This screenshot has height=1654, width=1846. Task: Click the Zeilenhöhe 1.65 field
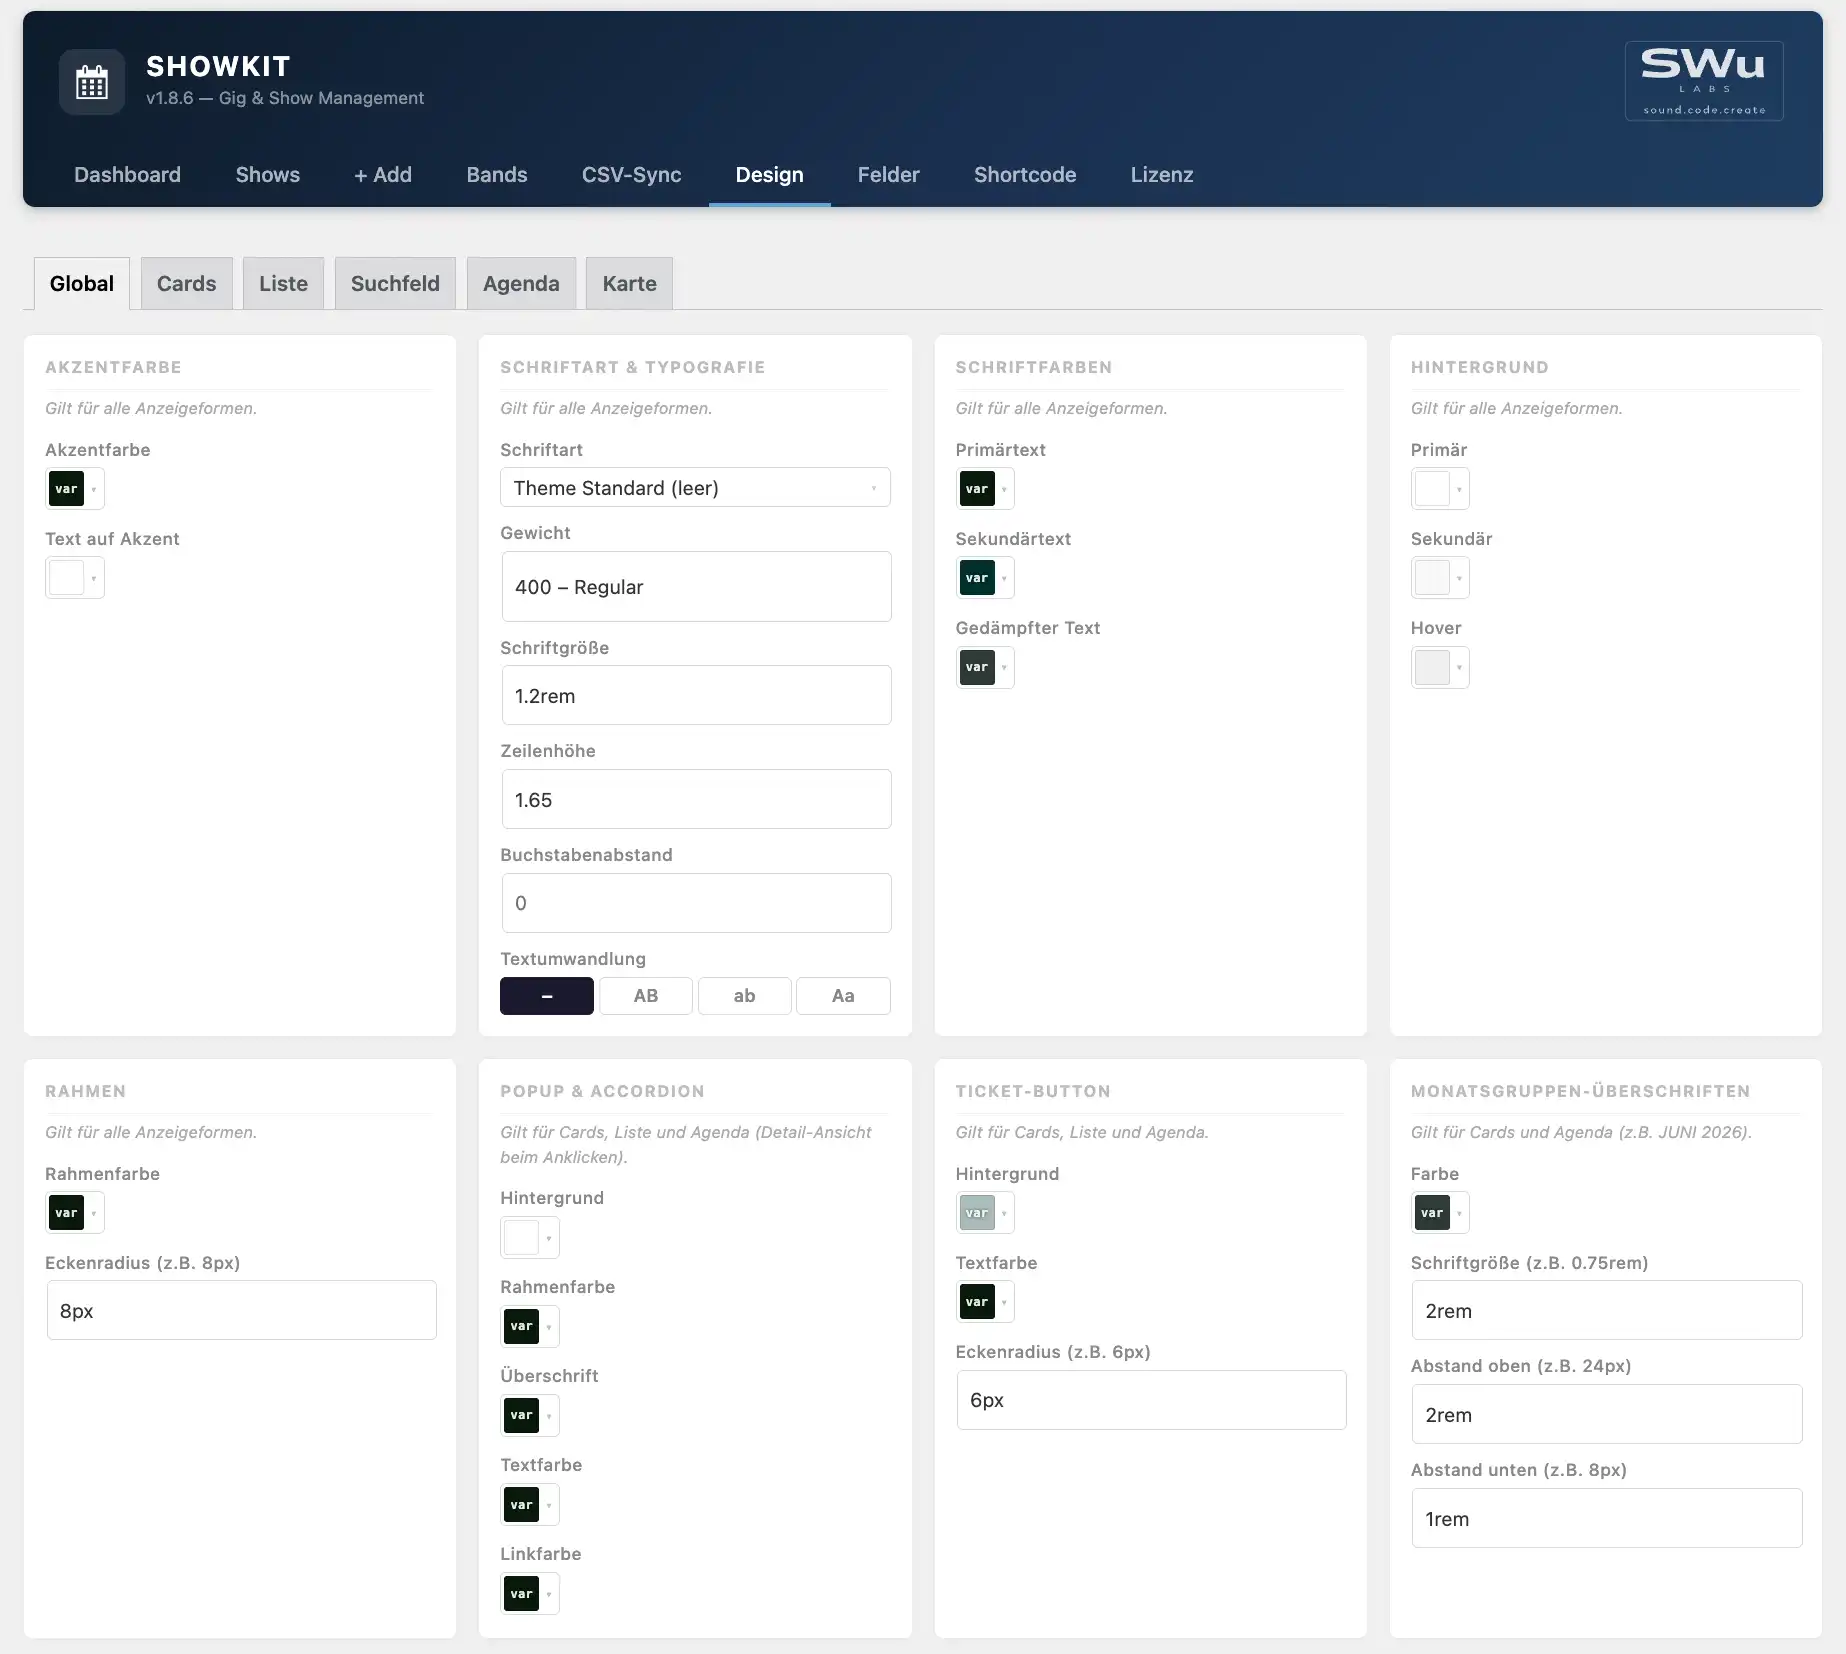click(x=696, y=799)
